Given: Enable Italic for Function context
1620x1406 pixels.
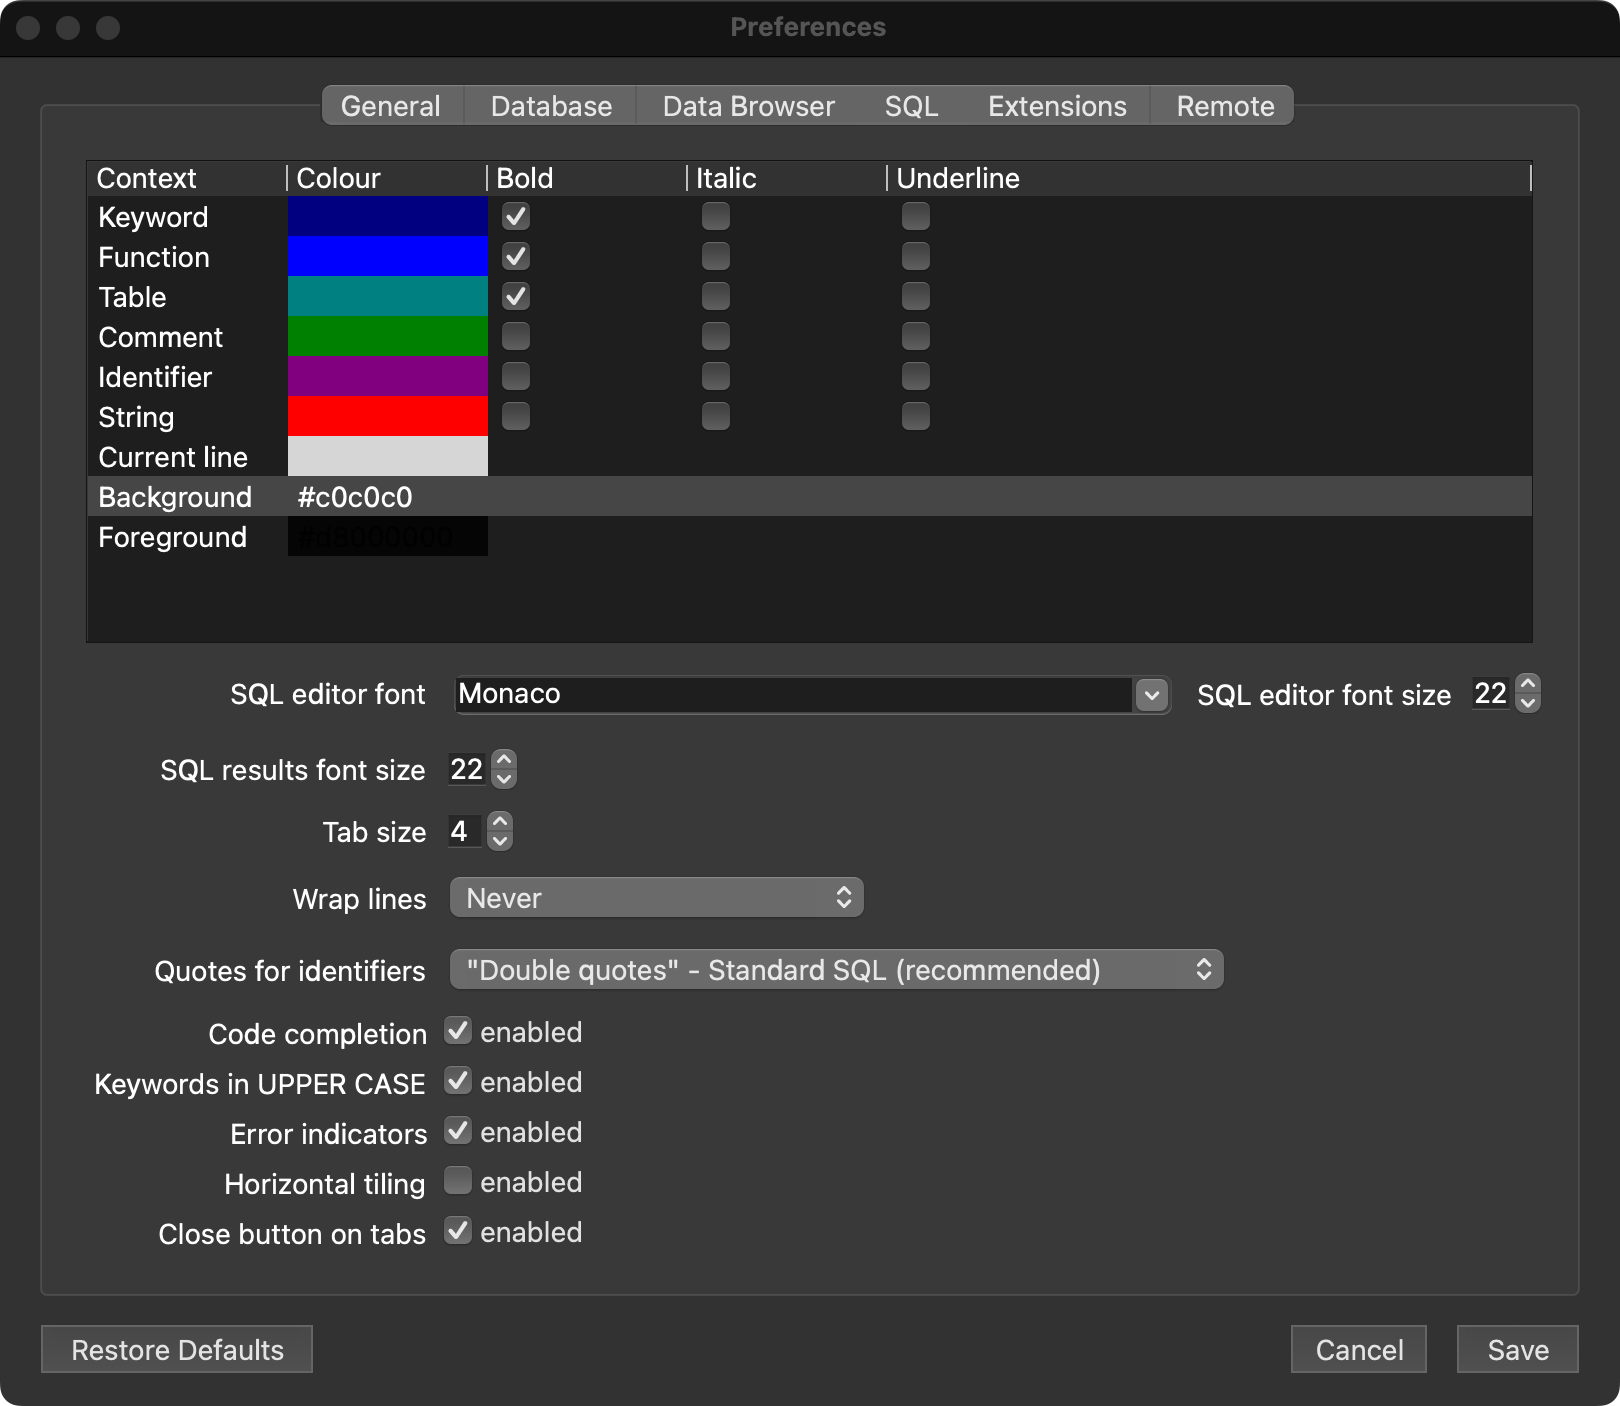Looking at the screenshot, I should 716,257.
